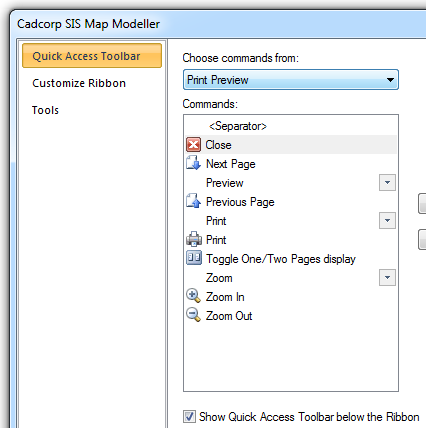The width and height of the screenshot is (426, 428).
Task: Expand the Print row dropdown arrow
Action: (x=387, y=220)
